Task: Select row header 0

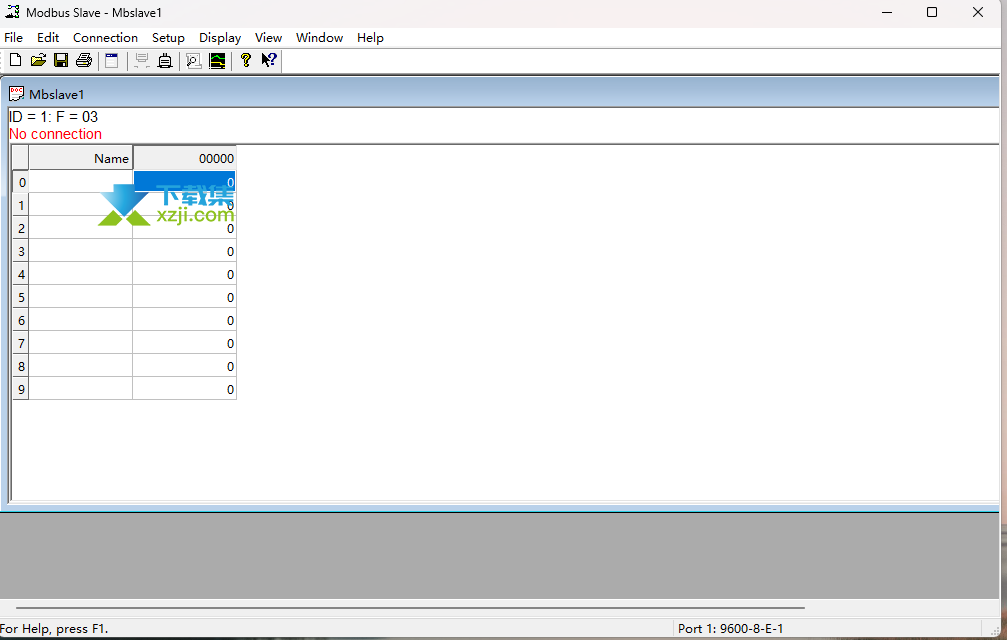Action: click(x=21, y=182)
